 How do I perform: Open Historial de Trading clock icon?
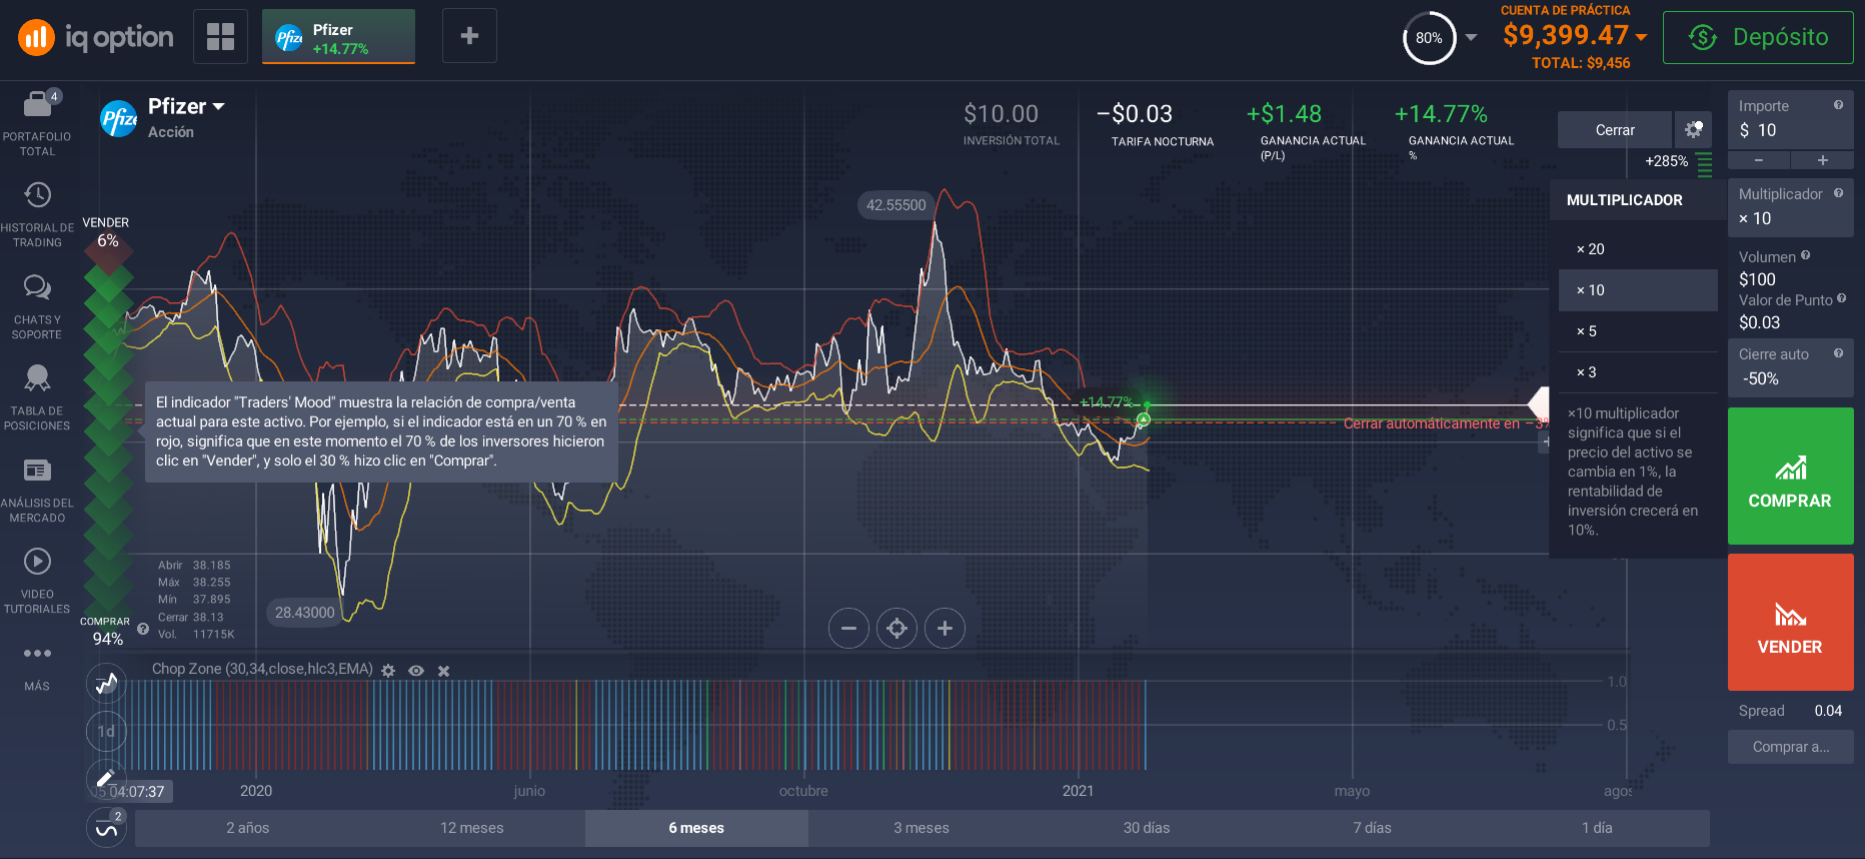tap(37, 195)
